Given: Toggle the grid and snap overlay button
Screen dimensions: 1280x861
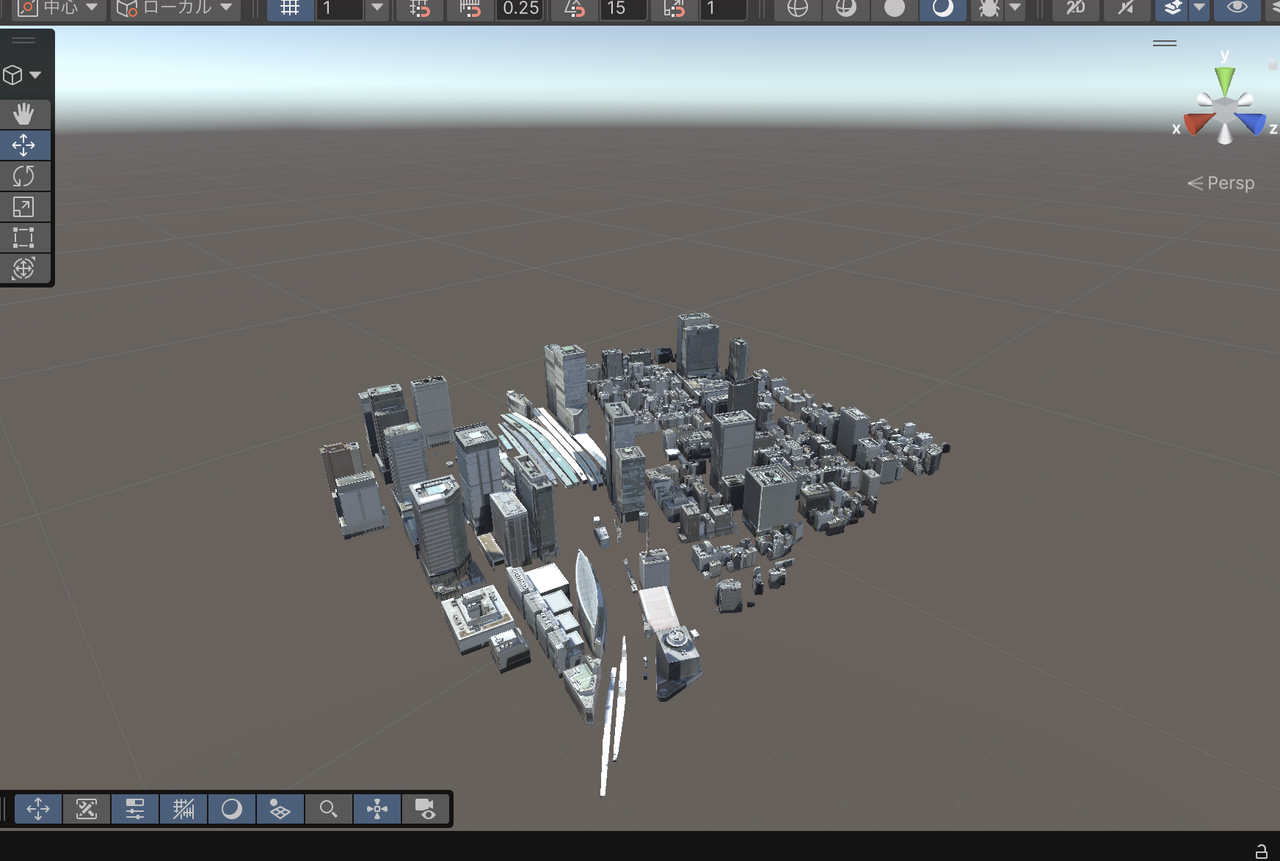Looking at the screenshot, I should pyautogui.click(x=183, y=809).
